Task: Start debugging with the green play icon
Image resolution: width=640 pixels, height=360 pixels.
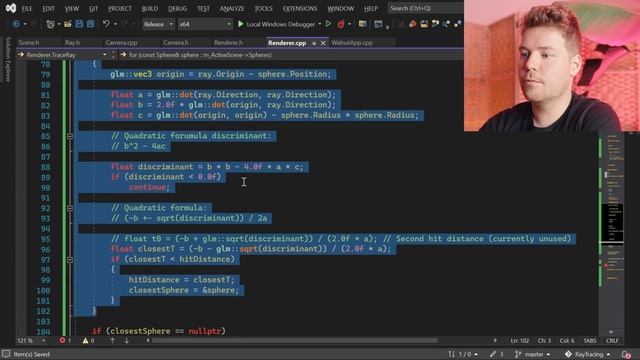Action: [240, 24]
